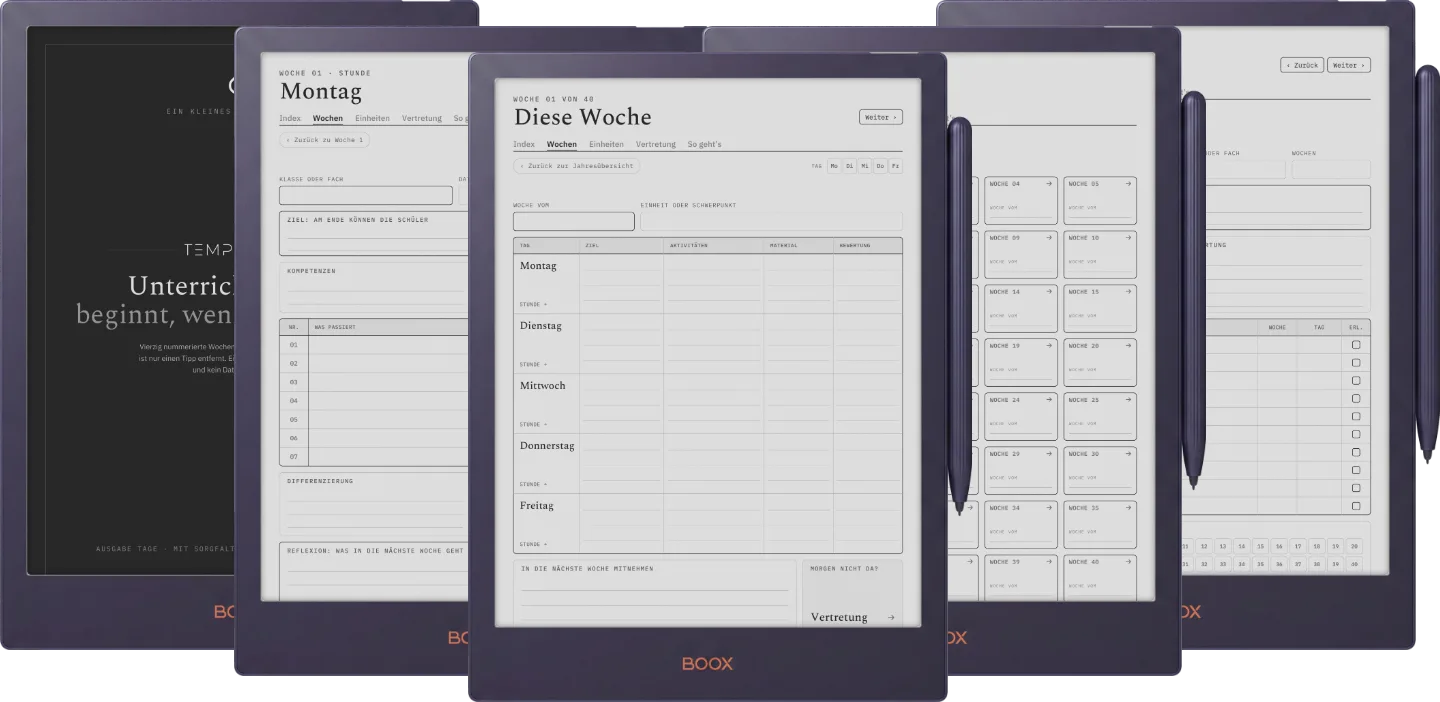Click Weiter beside Zurück on the rightmost device
The width and height of the screenshot is (1440, 702).
tap(1349, 65)
